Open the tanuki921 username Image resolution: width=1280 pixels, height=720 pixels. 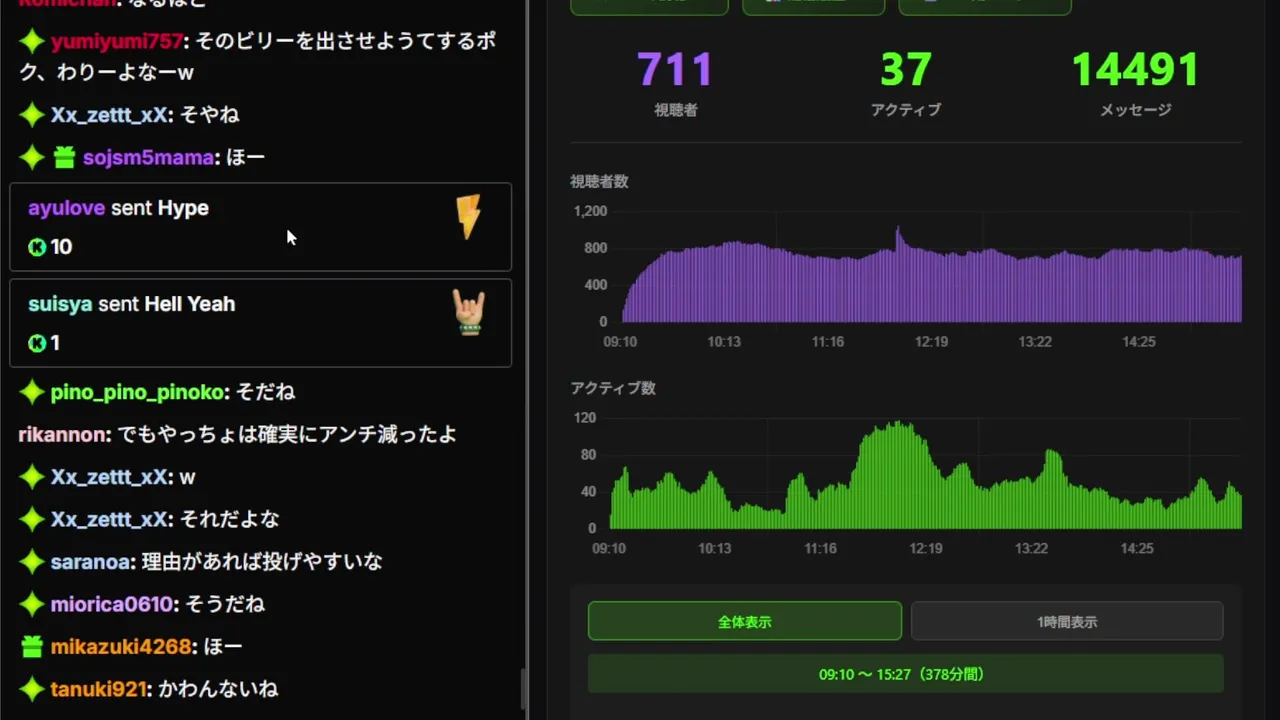[99, 689]
